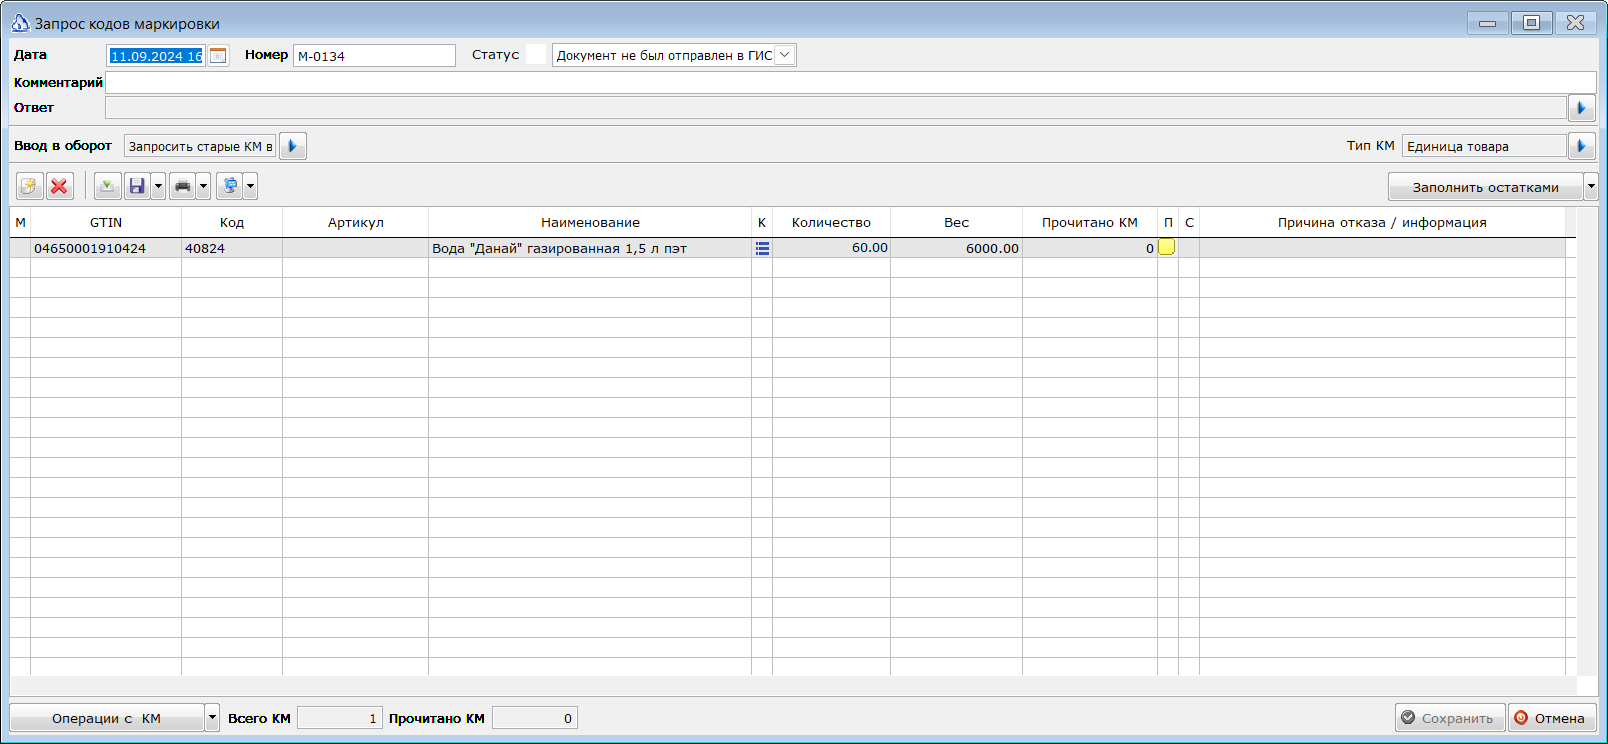The height and width of the screenshot is (744, 1608).
Task: Click the Комментарий input field
Action: pos(850,82)
